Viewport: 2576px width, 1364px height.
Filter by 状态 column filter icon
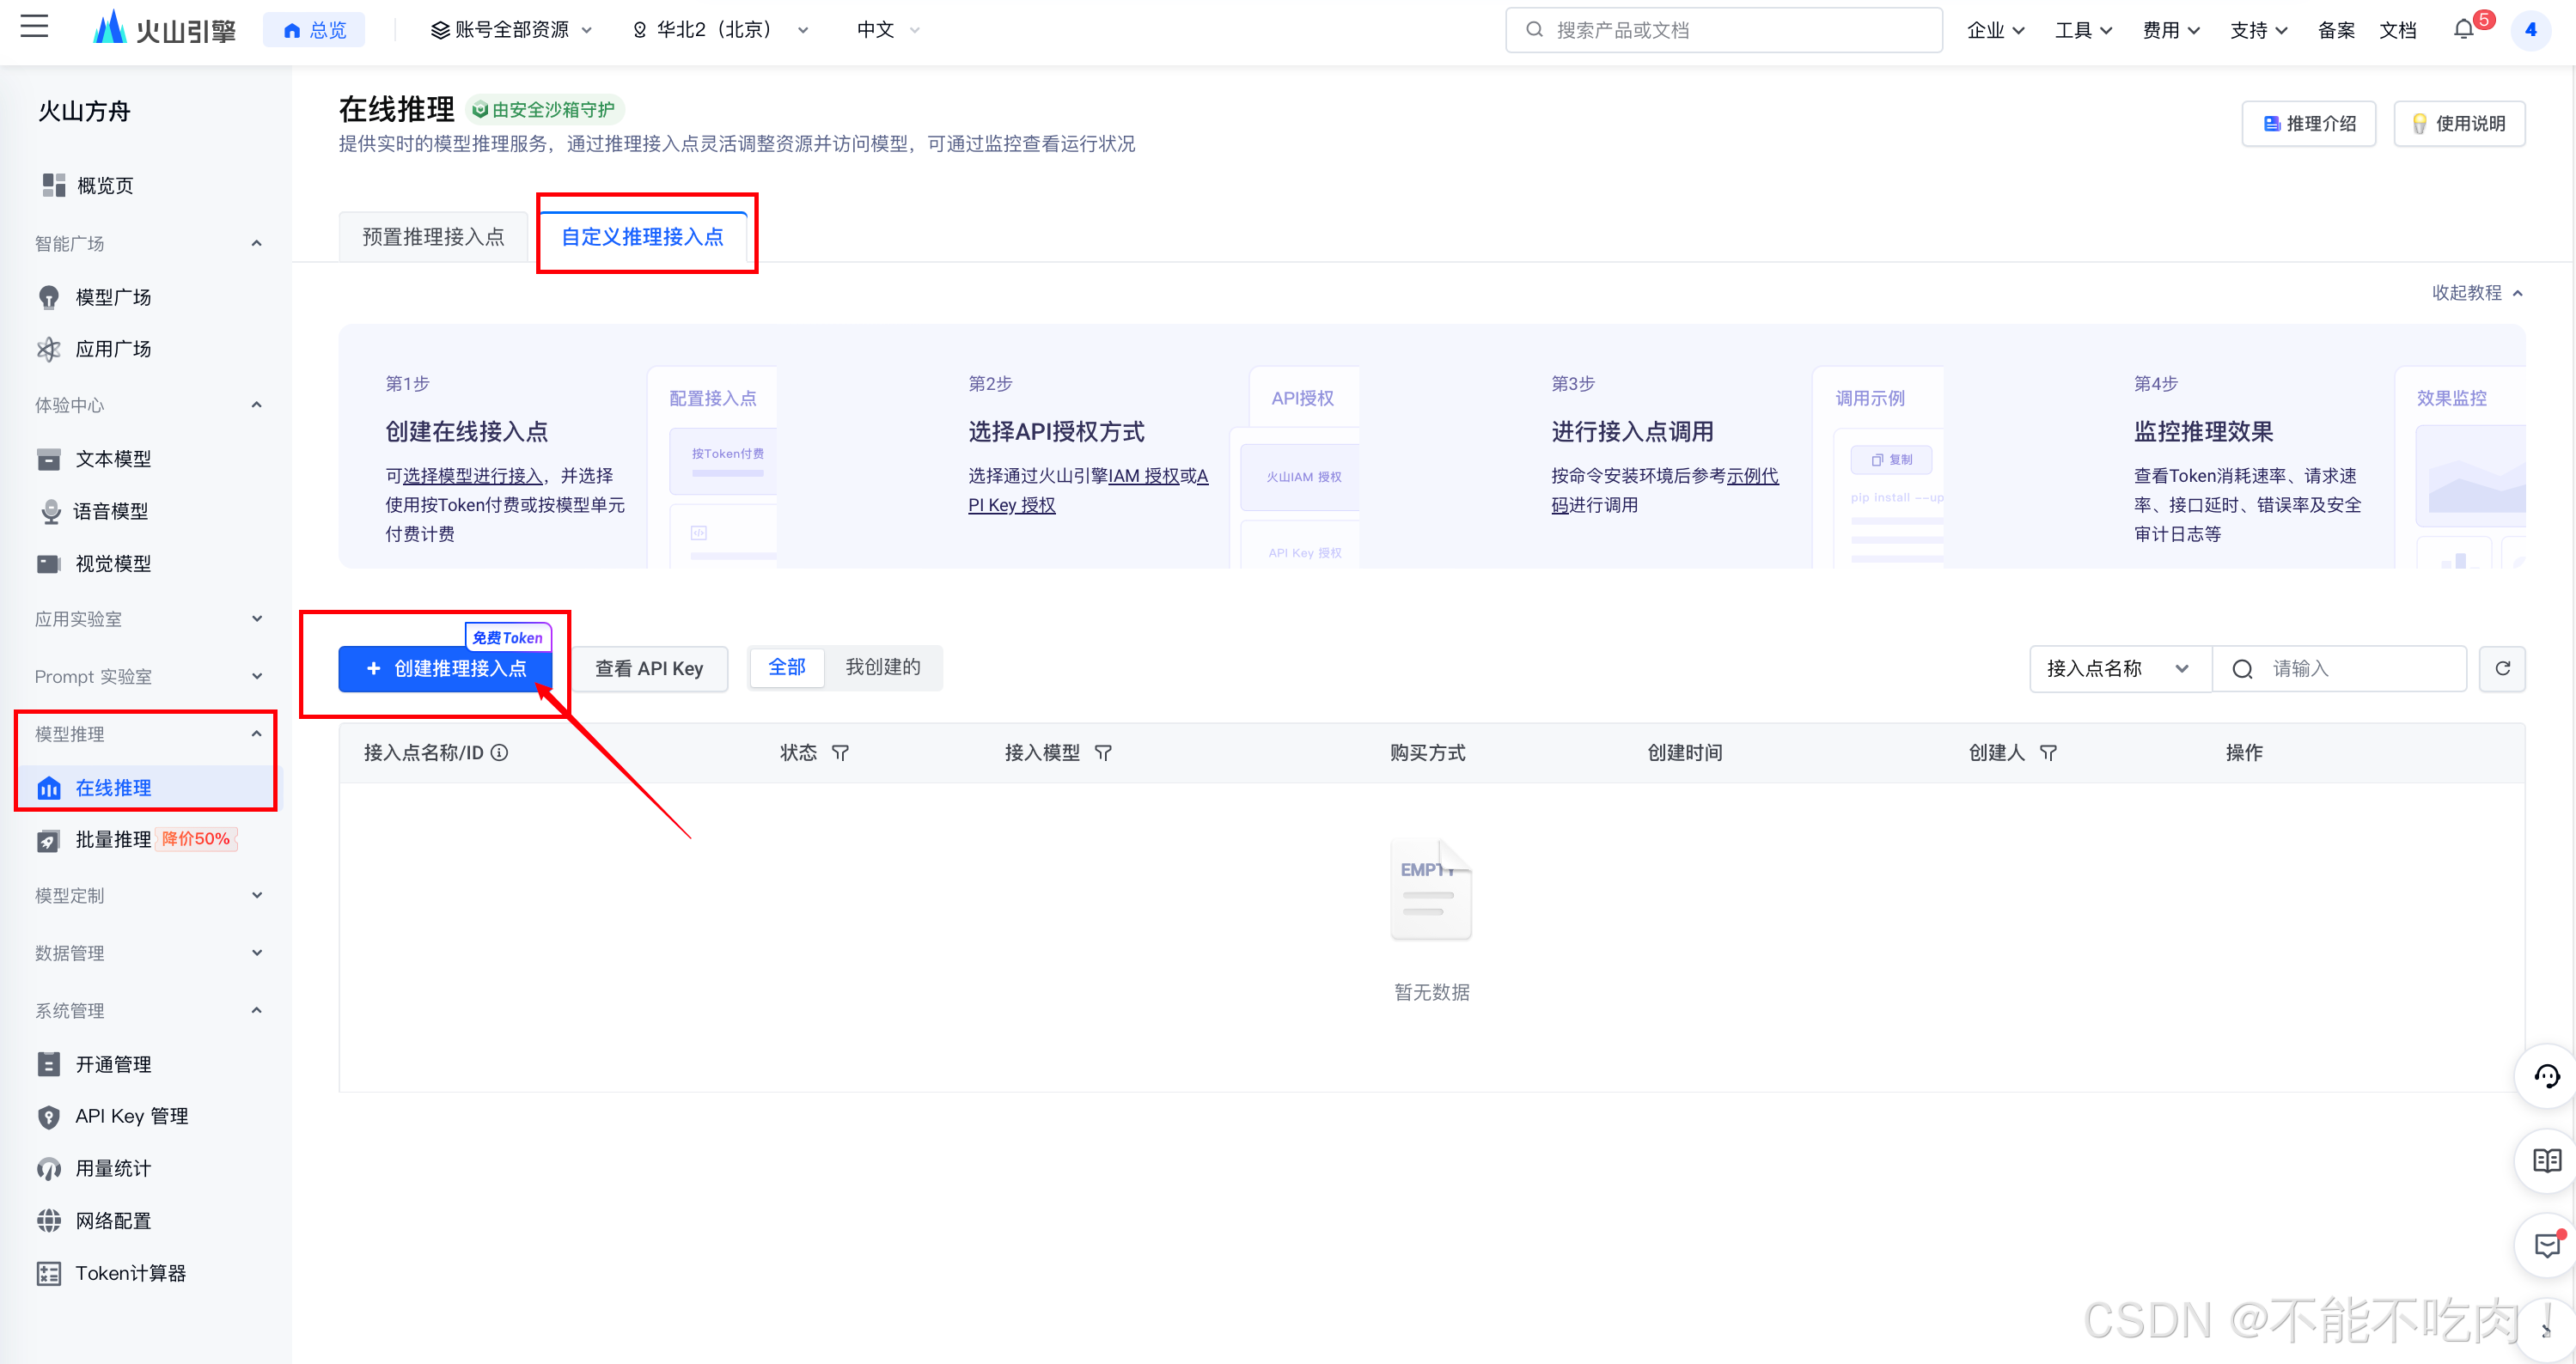(840, 753)
